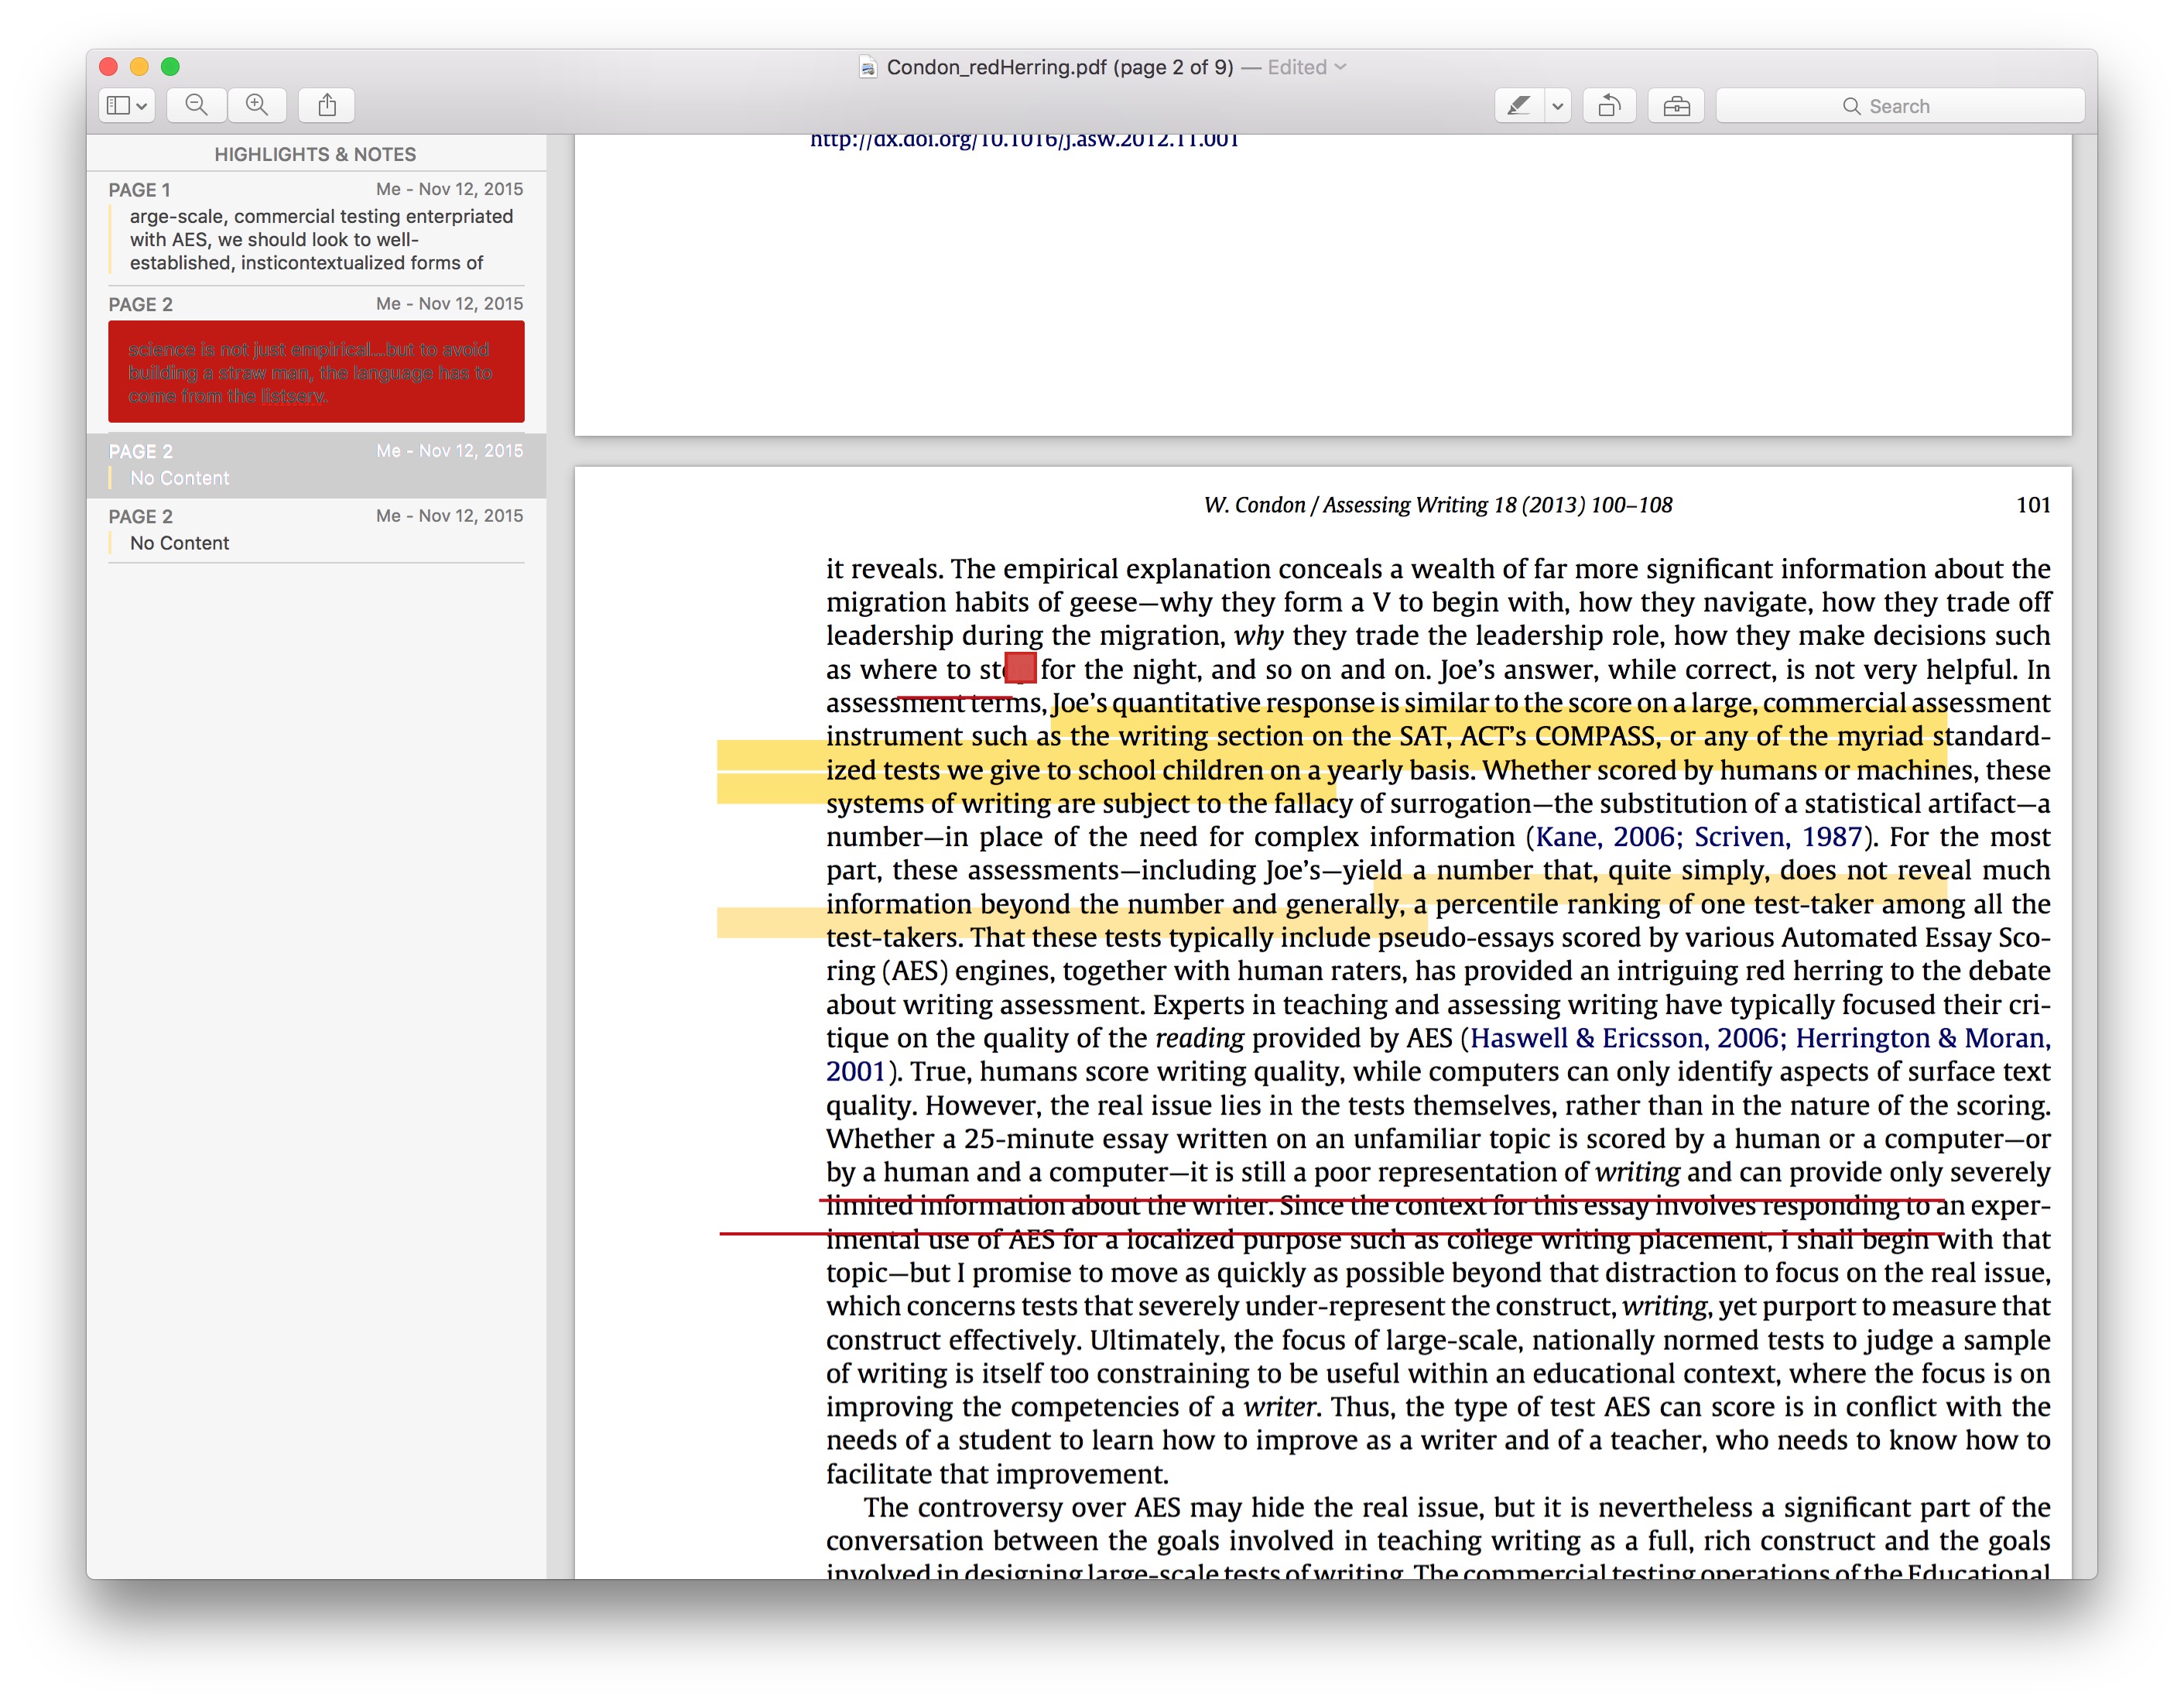Screen dimensions: 2184x1703
Task: Toggle the highlight pen tool
Action: [x=1518, y=105]
